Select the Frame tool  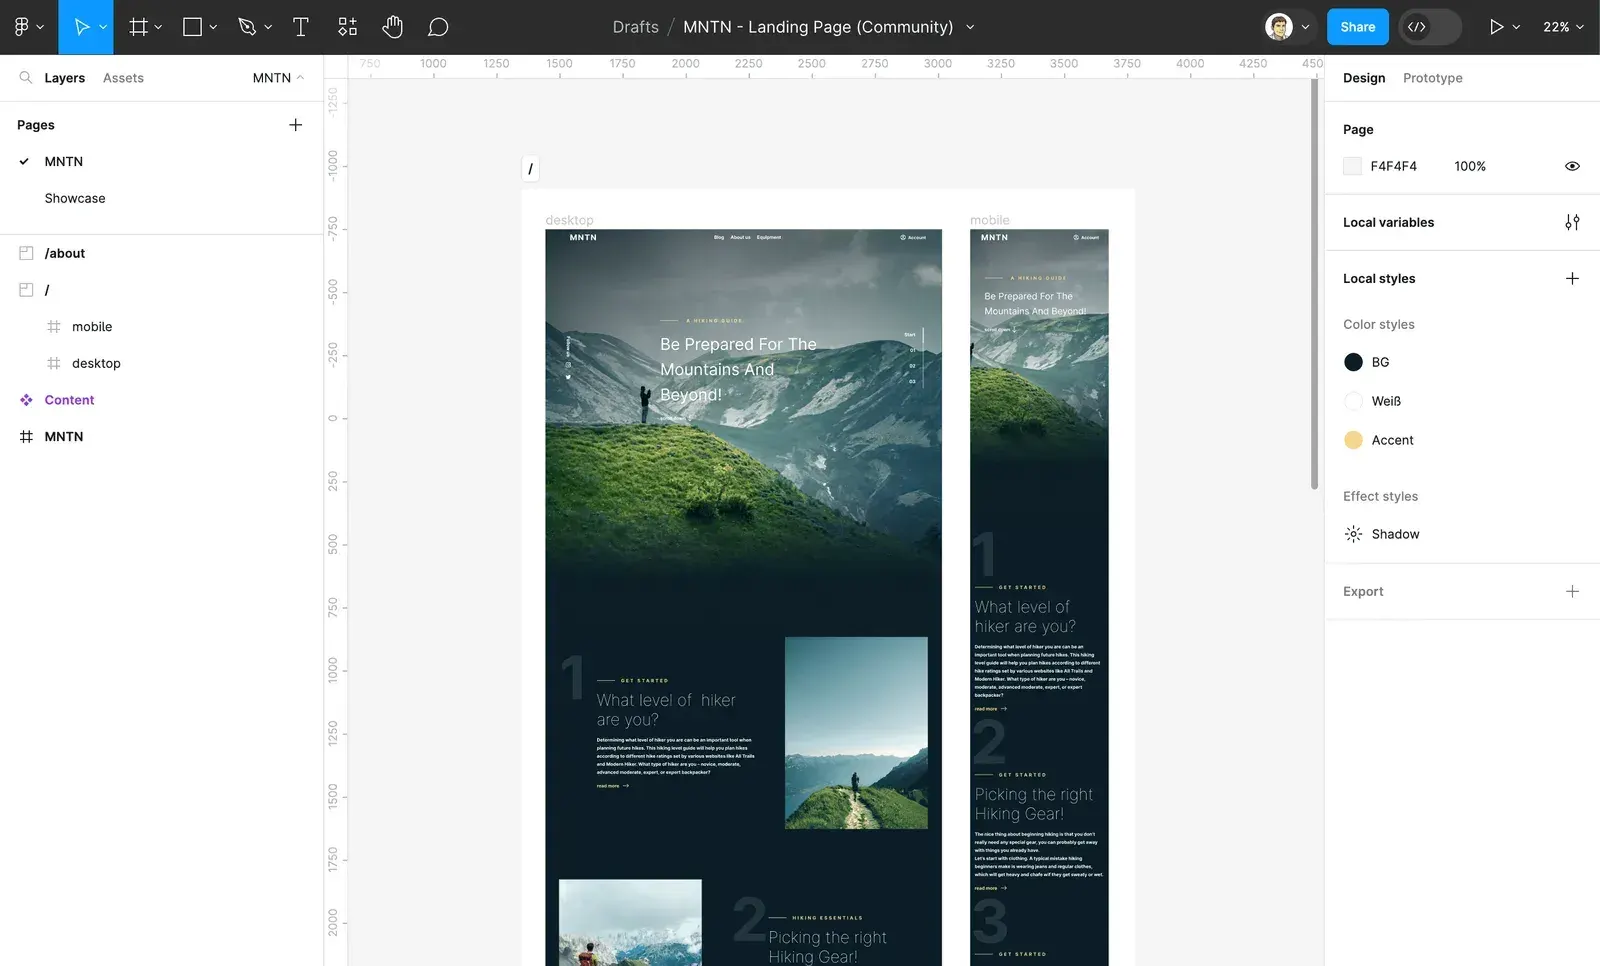pyautogui.click(x=138, y=27)
